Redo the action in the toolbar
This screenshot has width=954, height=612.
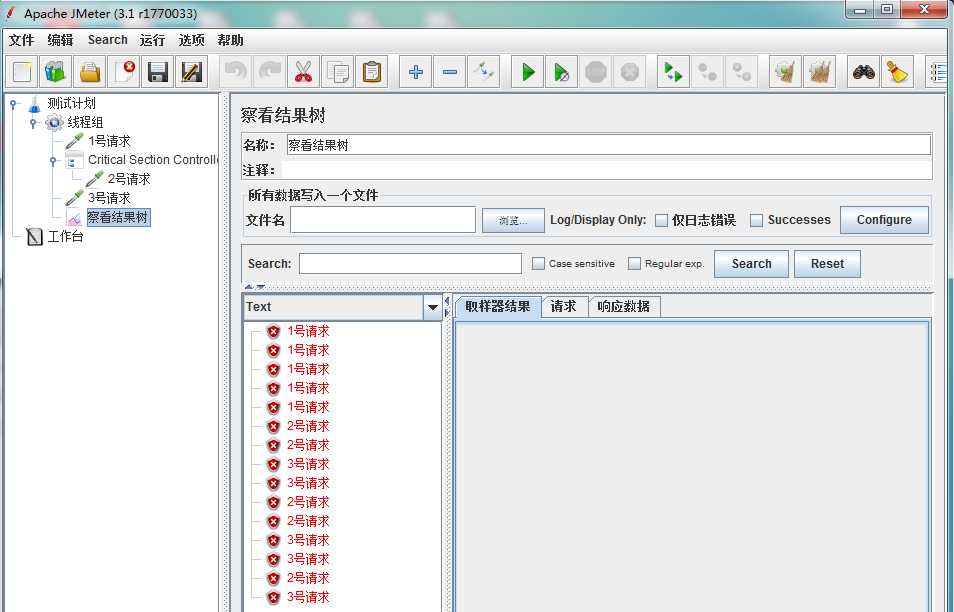270,72
